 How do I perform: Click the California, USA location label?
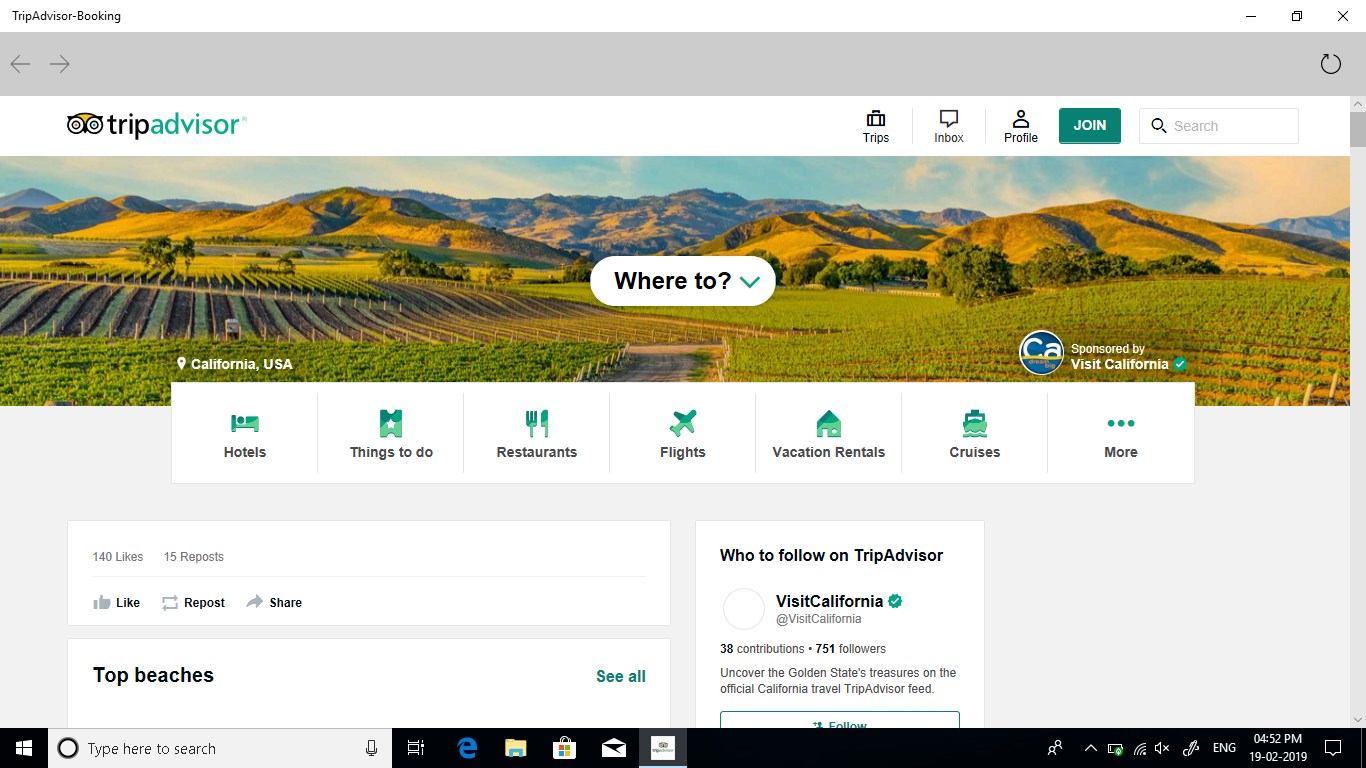pyautogui.click(x=242, y=364)
